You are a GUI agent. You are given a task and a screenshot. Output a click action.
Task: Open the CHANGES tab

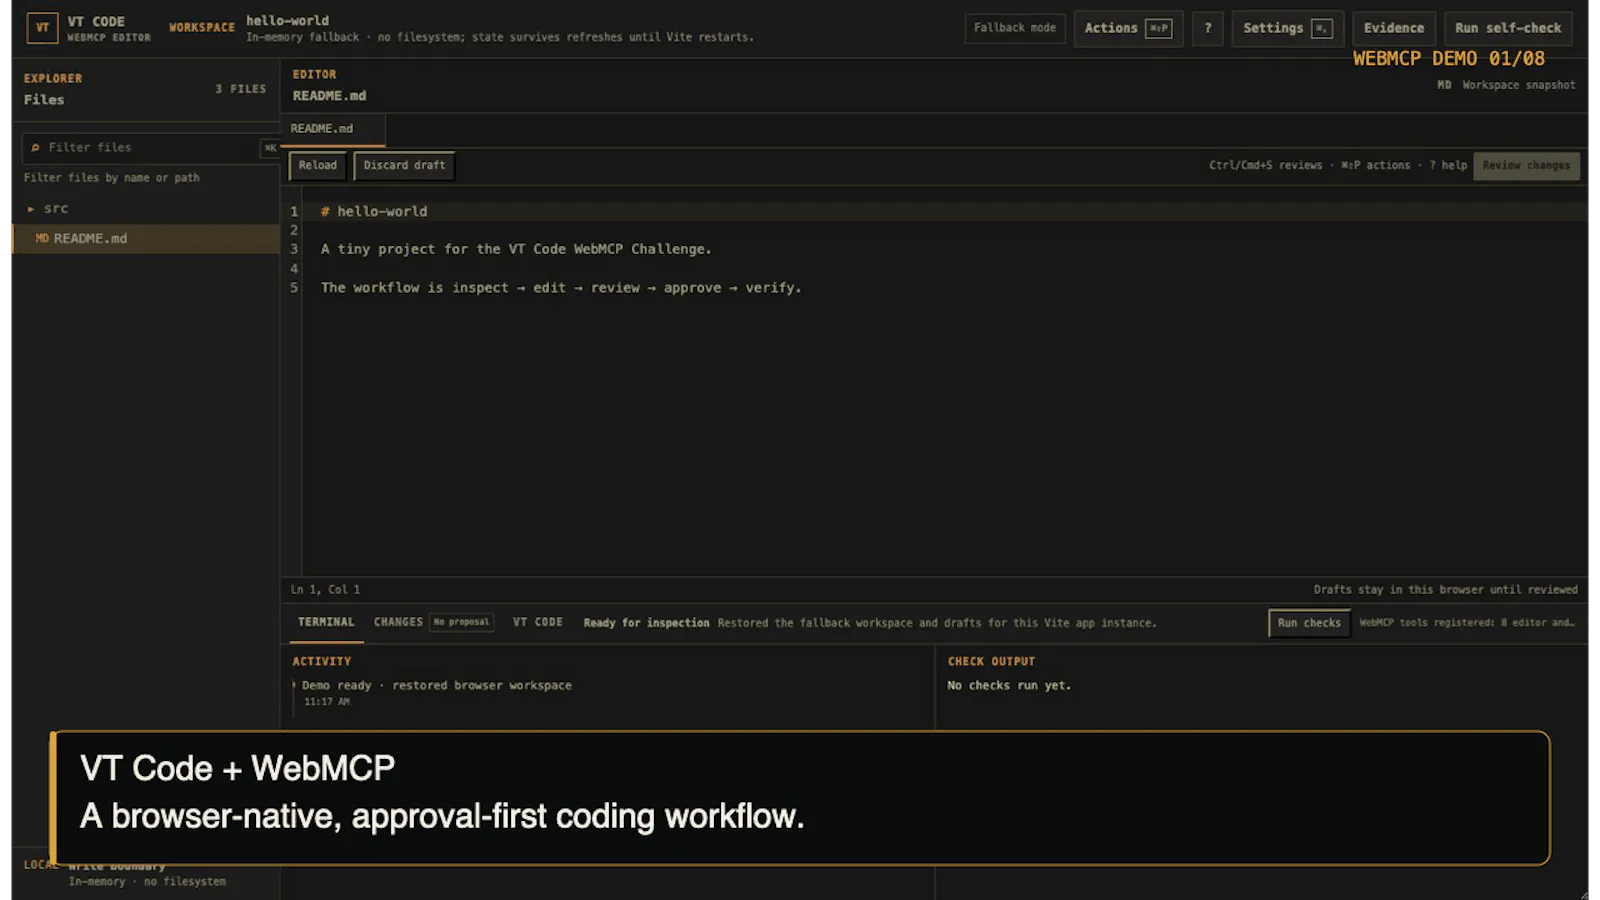tap(398, 622)
